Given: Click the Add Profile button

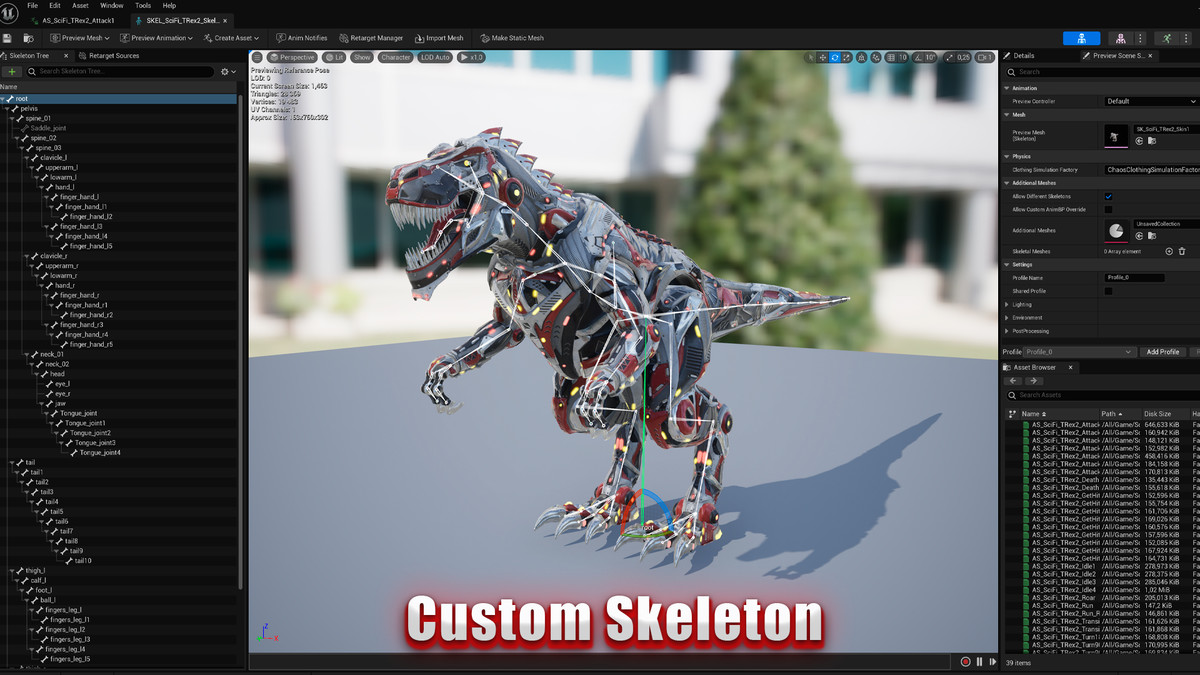Looking at the screenshot, I should 1164,351.
